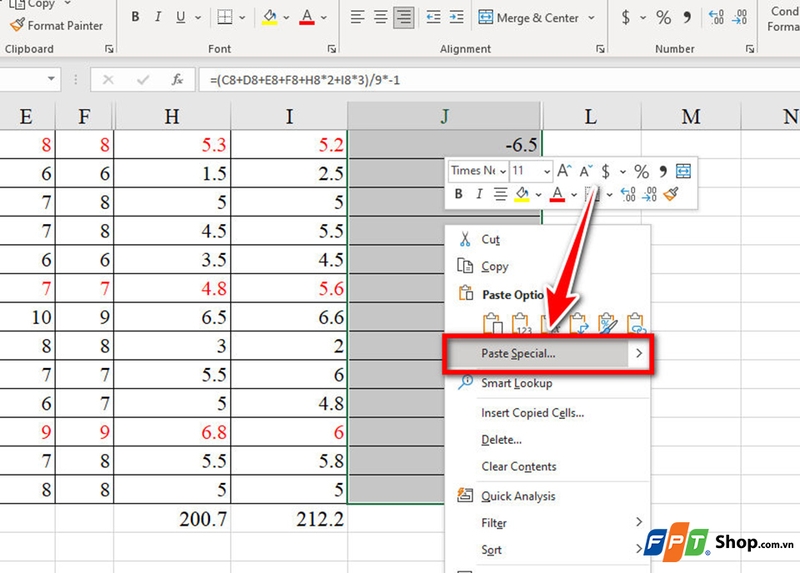
Task: Click mini toolbar center align icon
Action: pos(500,194)
